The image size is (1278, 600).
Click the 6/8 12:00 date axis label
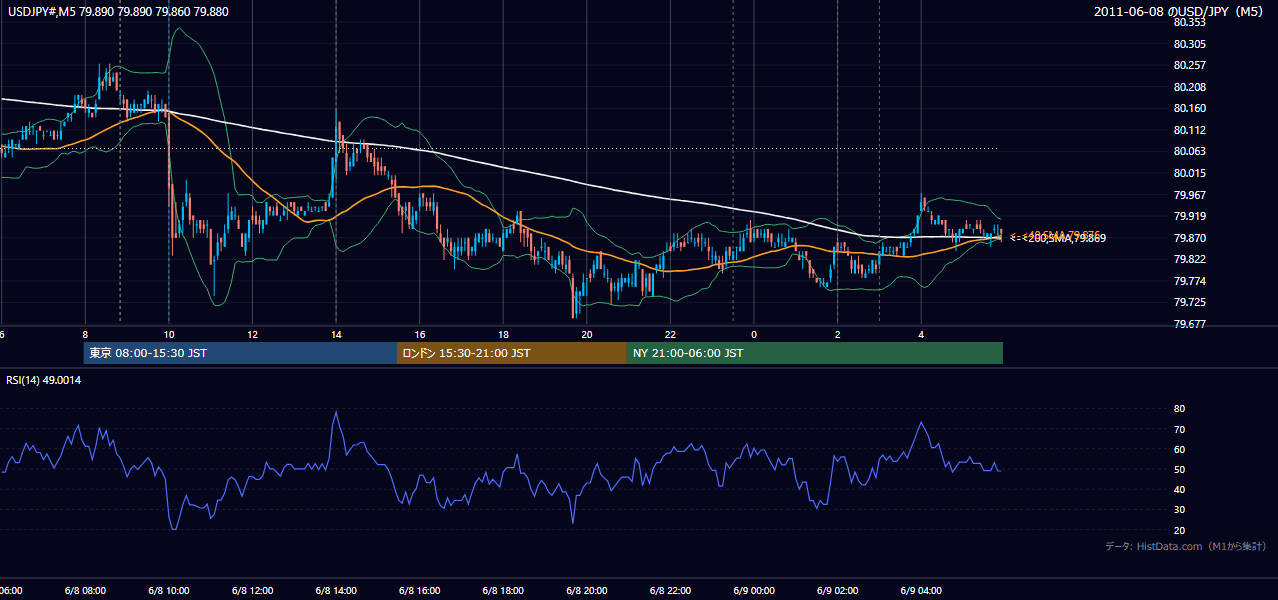coord(252,591)
